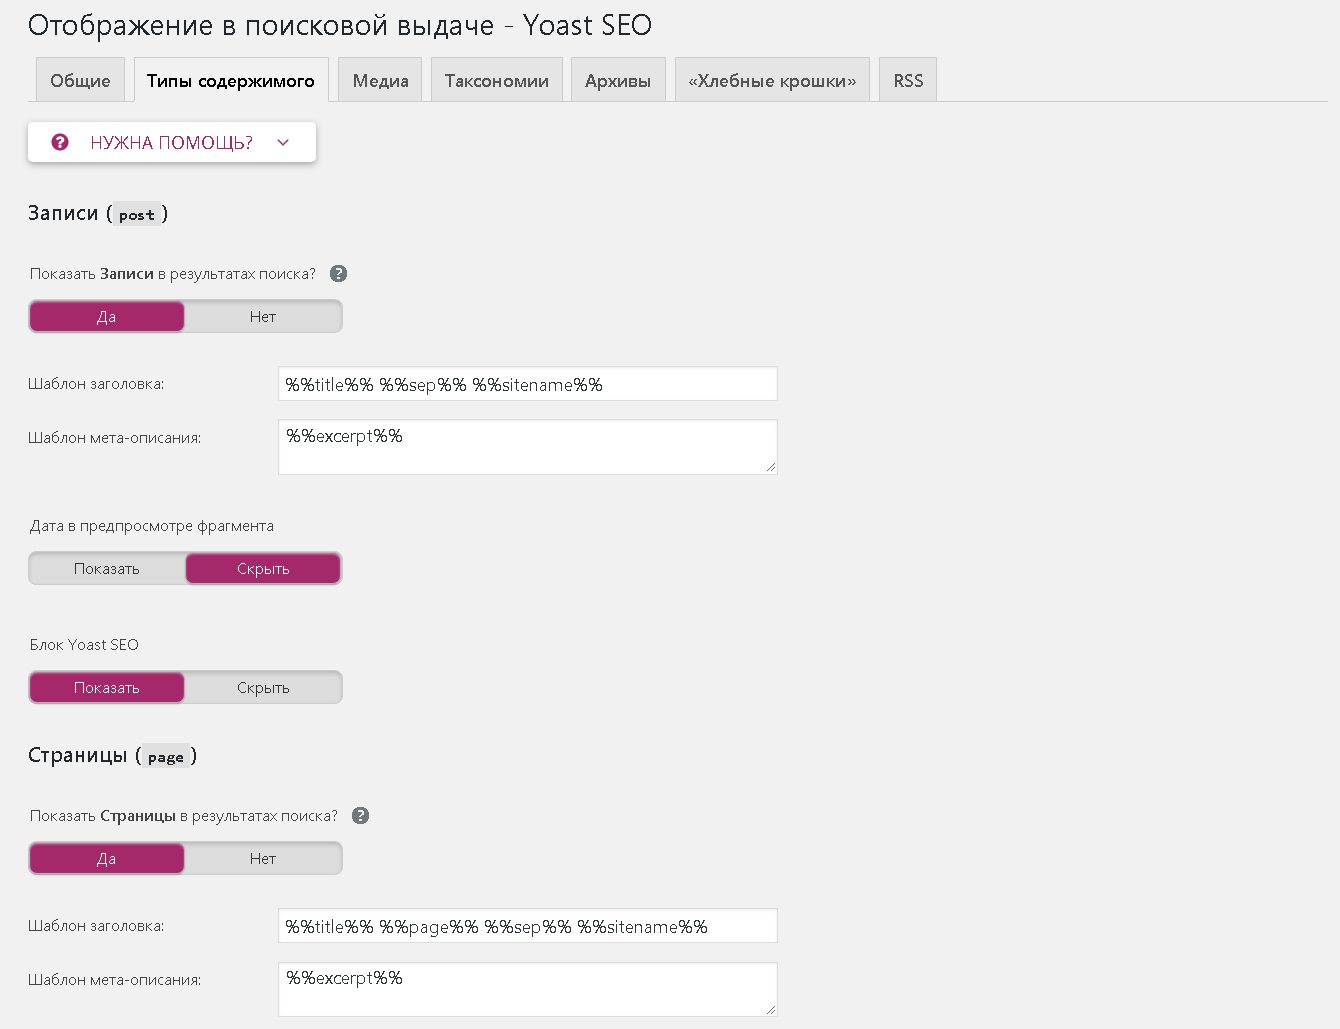Viewport: 1340px width, 1029px height.
Task: Click the Страницы meta description textarea
Action: (x=528, y=989)
